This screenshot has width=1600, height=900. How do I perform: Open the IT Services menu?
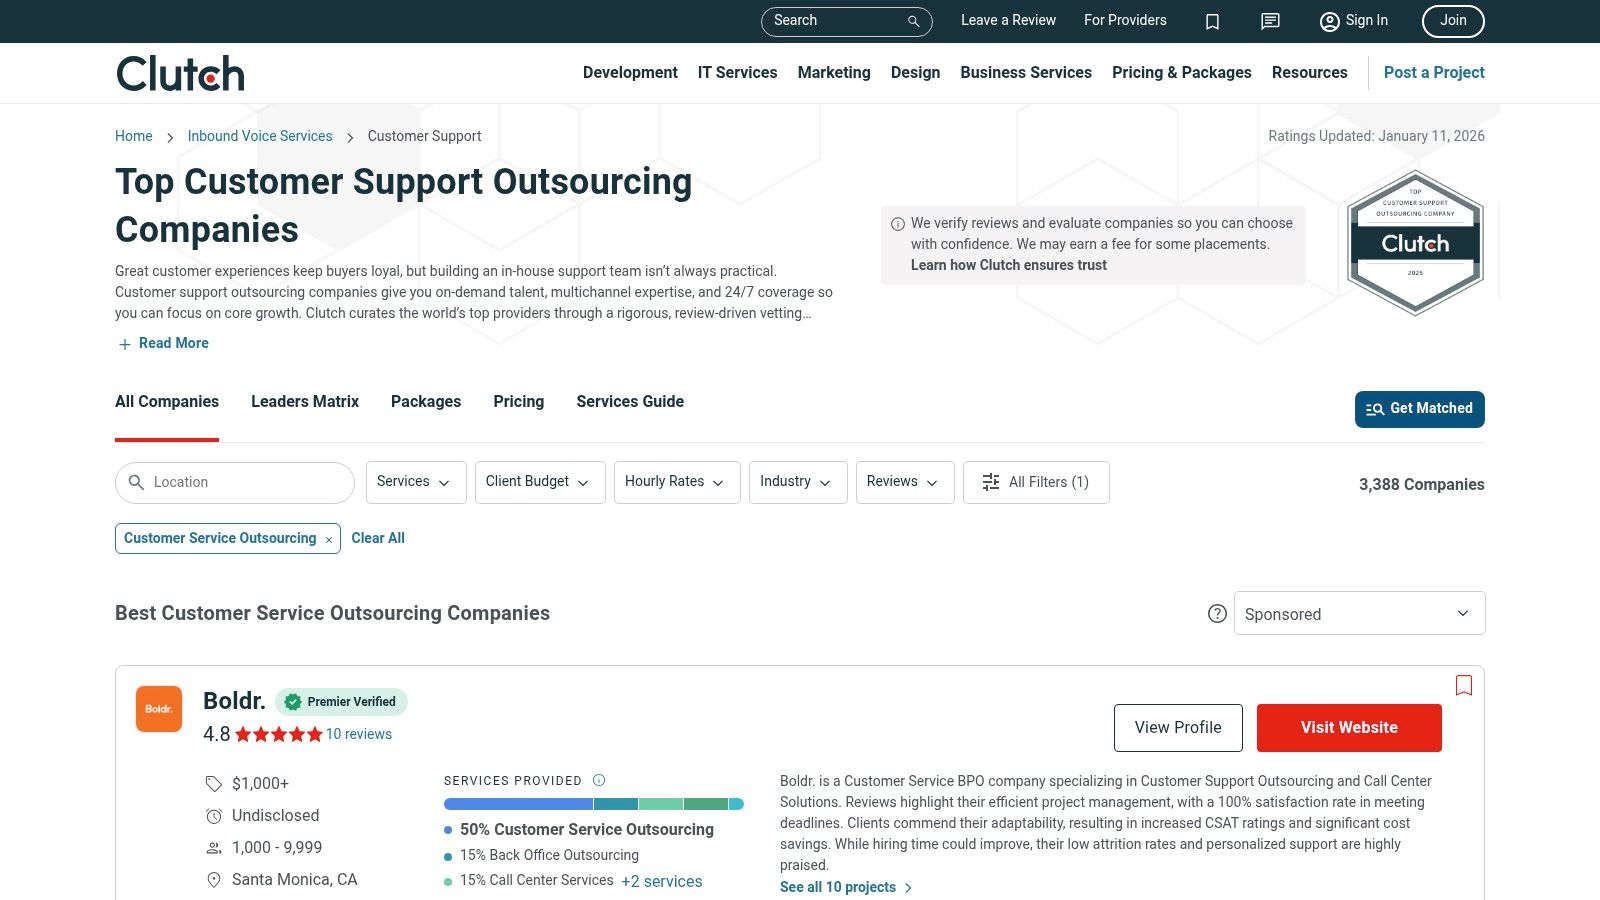[738, 72]
